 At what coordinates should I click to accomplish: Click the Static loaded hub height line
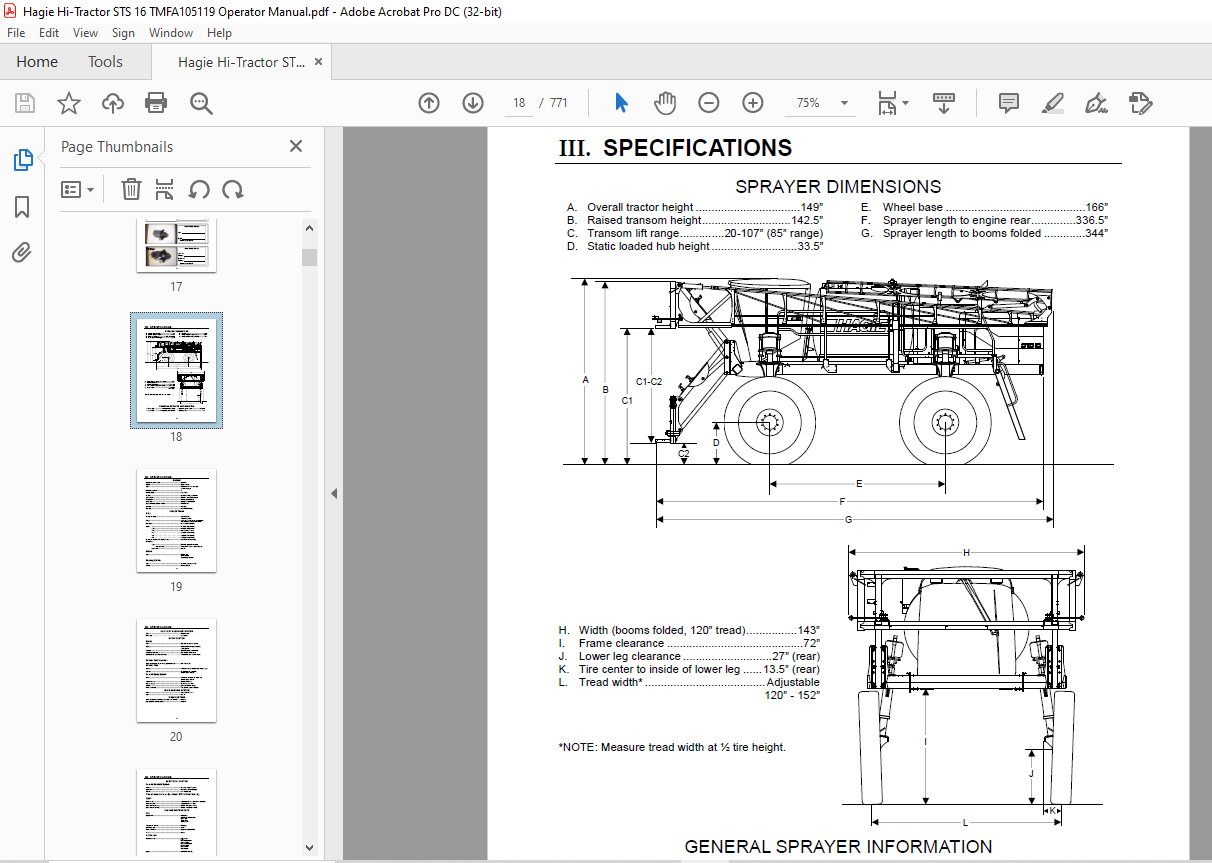pyautogui.click(x=695, y=246)
